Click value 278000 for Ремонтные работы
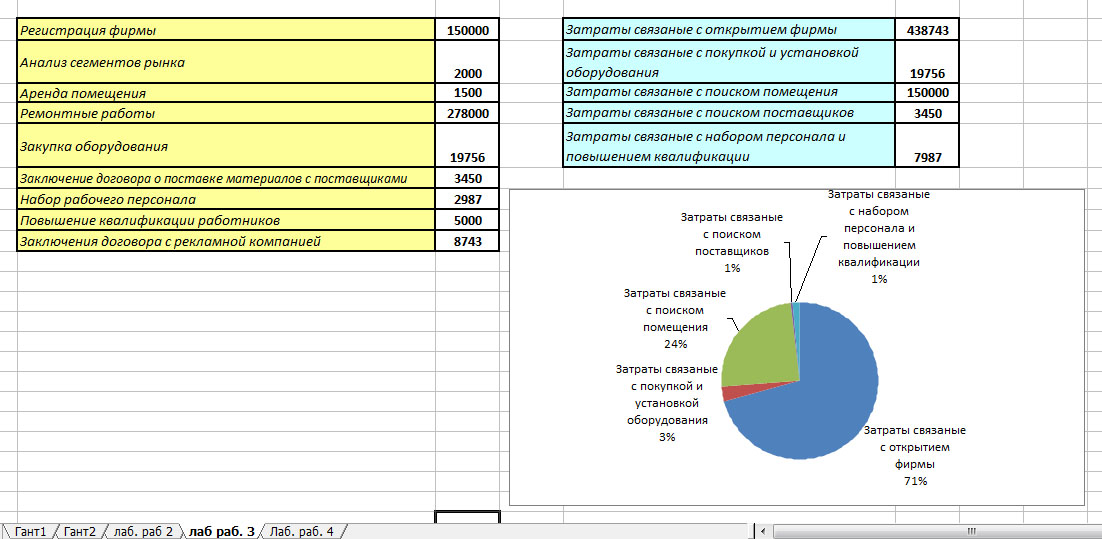1102x539 pixels. click(467, 112)
